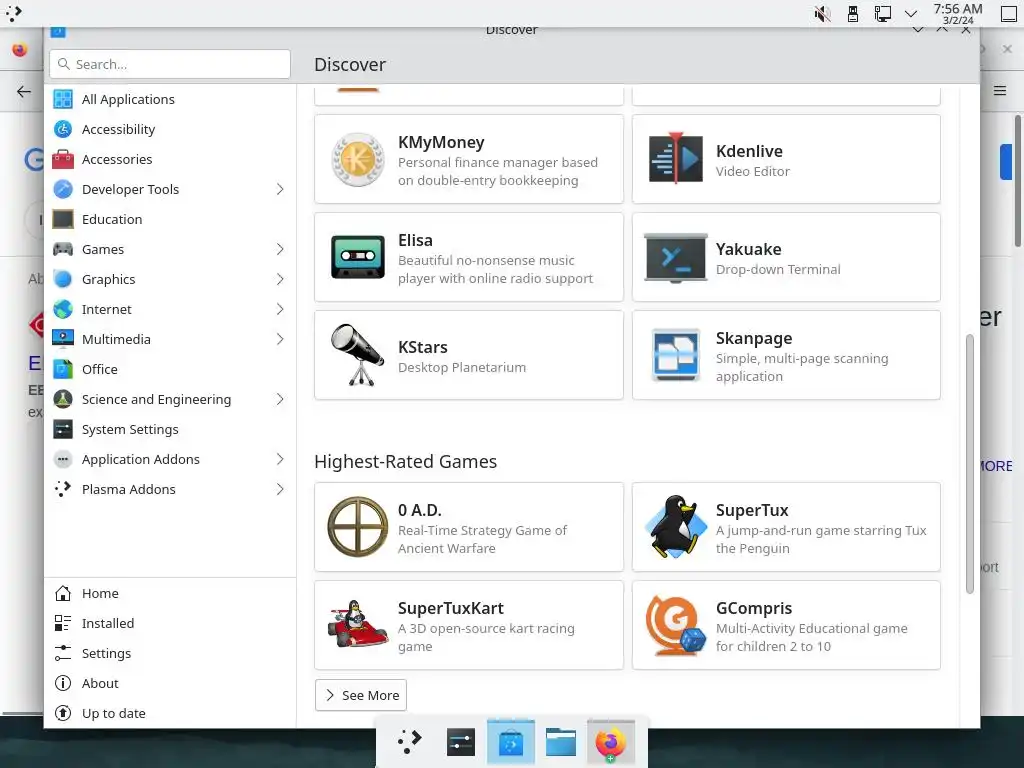1024x768 pixels.
Task: Click the muted volume tray icon
Action: pyautogui.click(x=822, y=14)
